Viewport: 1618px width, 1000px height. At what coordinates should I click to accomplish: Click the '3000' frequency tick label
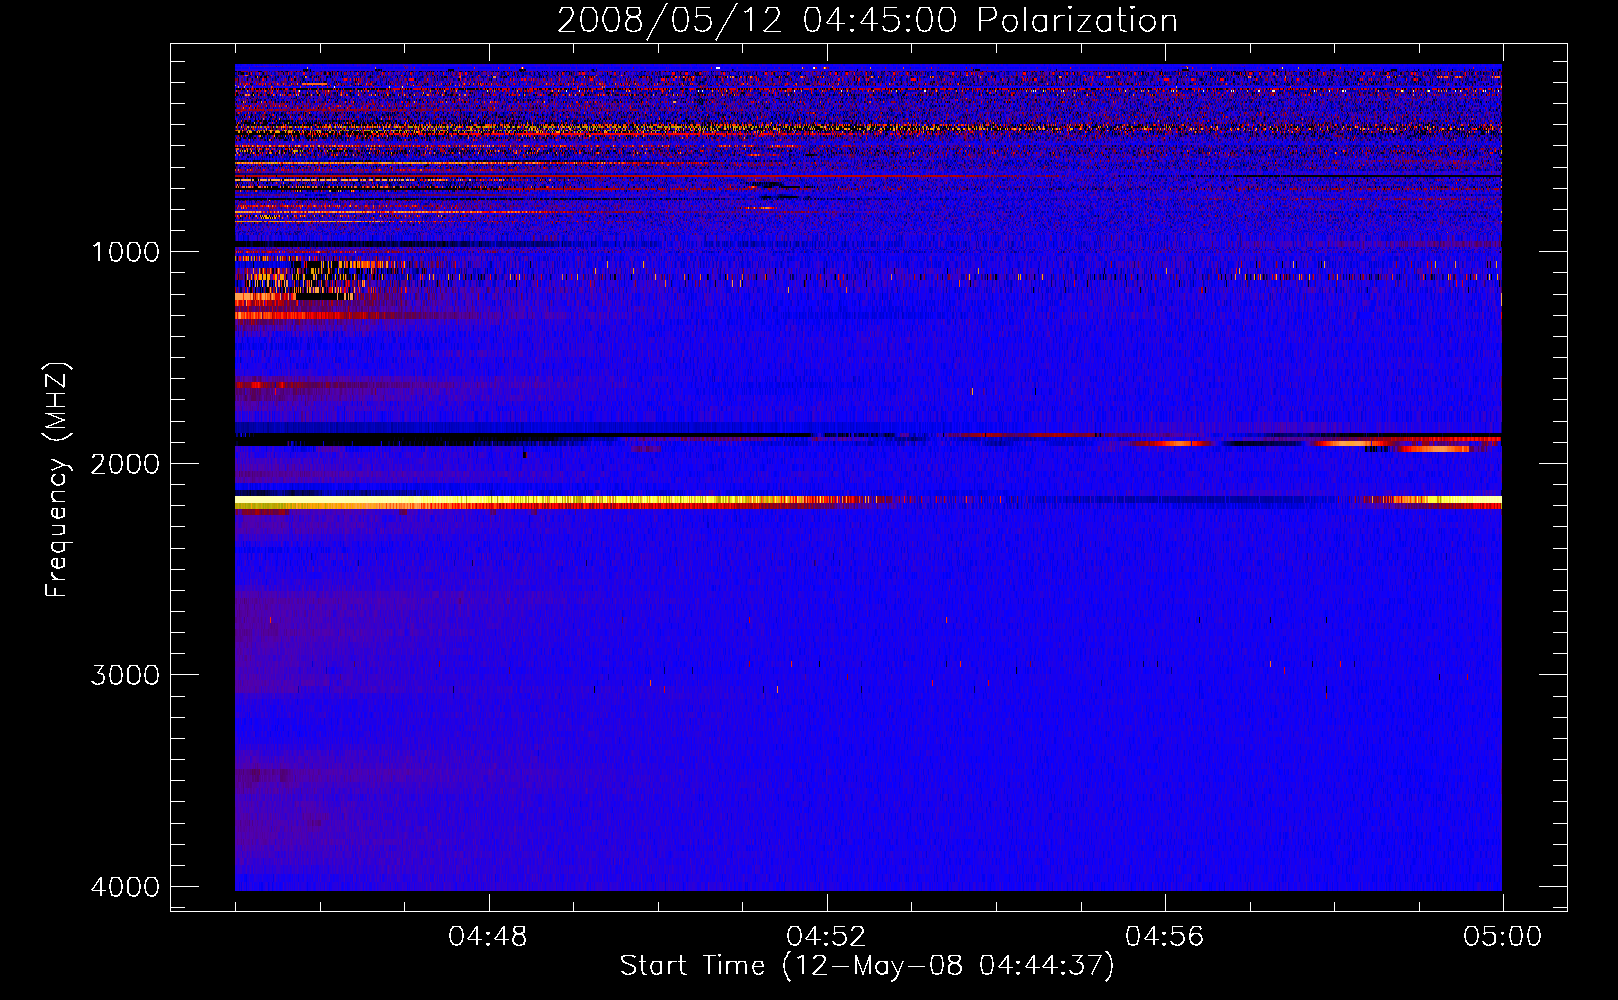[125, 675]
